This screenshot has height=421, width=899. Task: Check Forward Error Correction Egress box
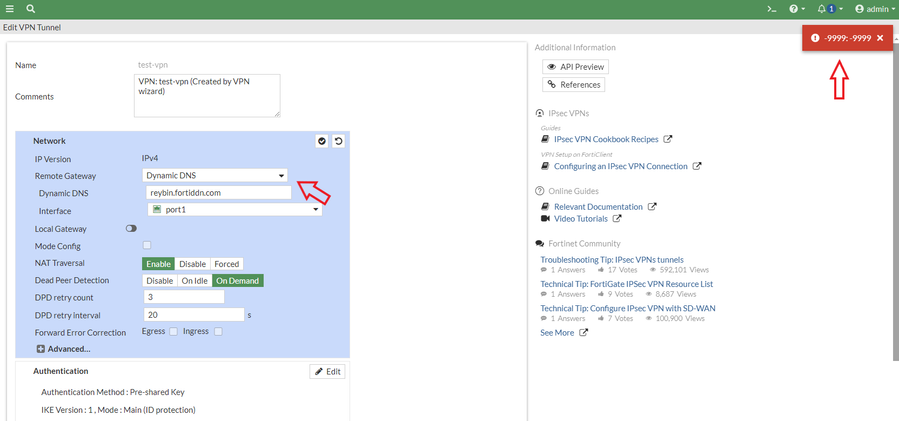(173, 332)
